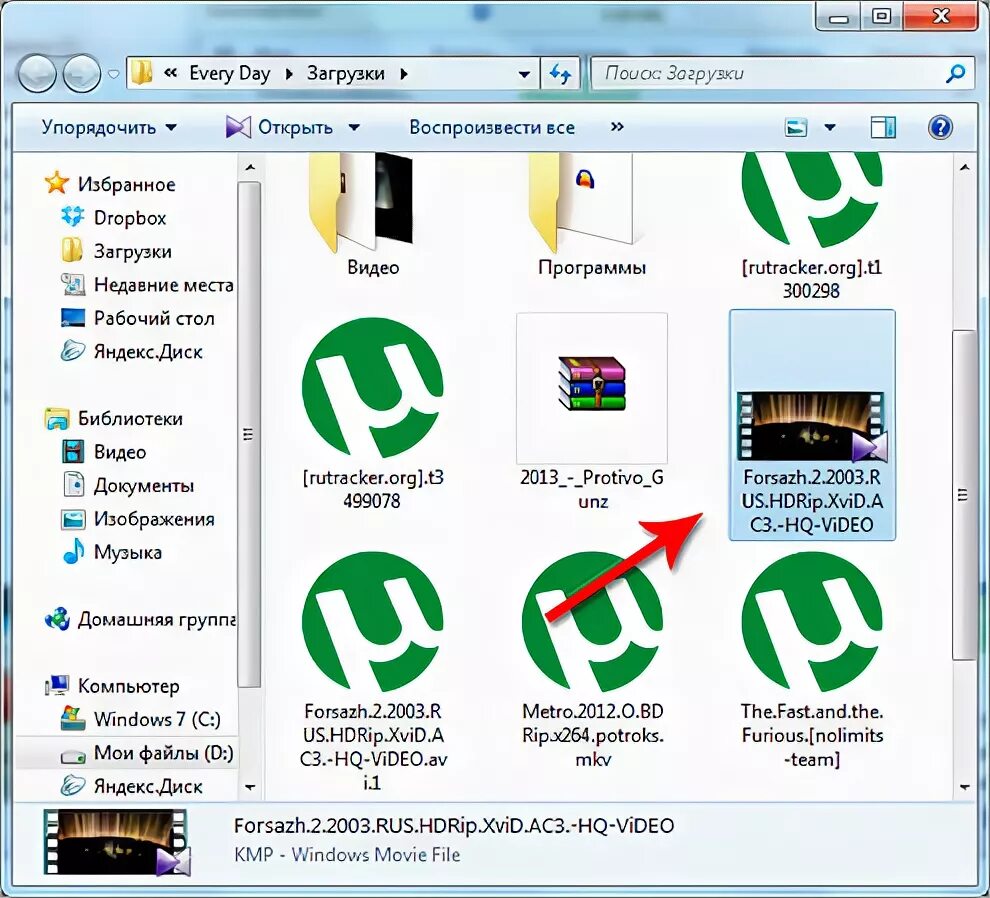This screenshot has width=990, height=898.
Task: Click the Forward navigation arrow button
Action: click(82, 74)
